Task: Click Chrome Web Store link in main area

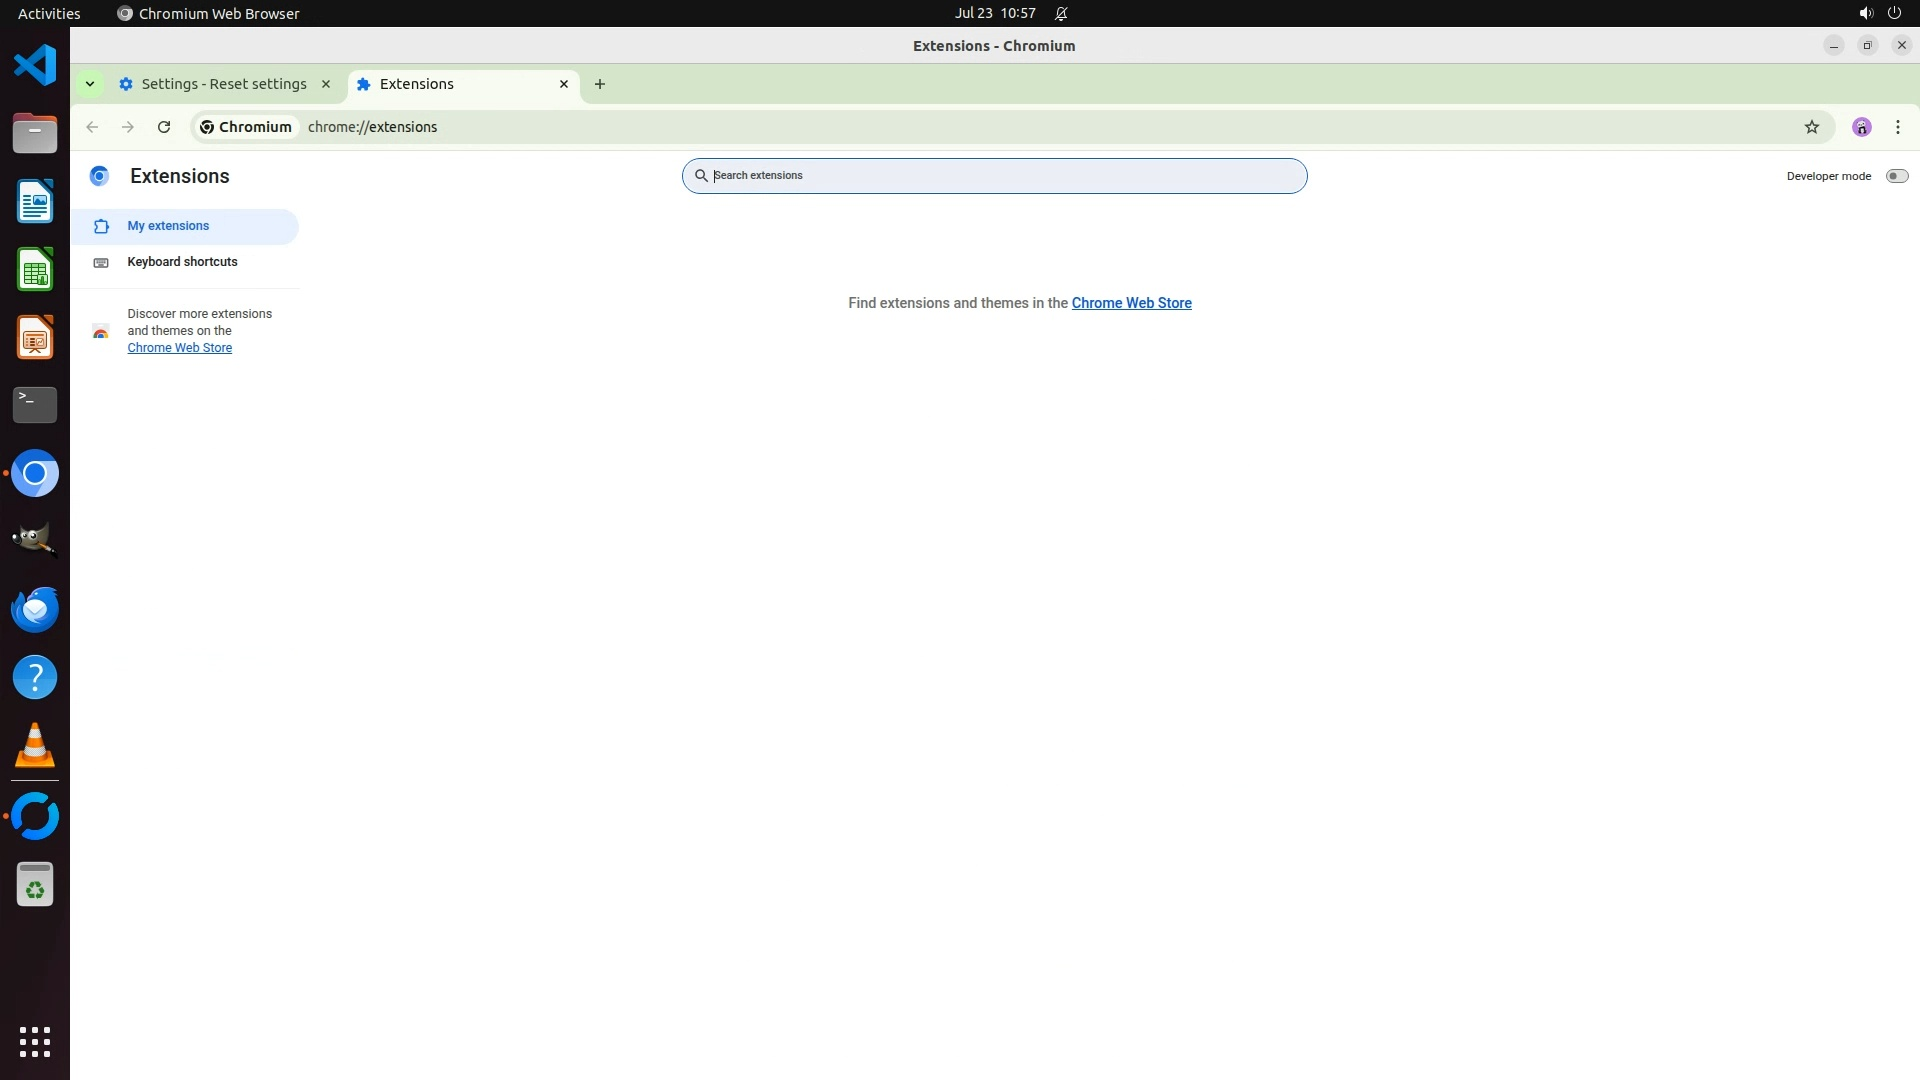Action: tap(1131, 303)
